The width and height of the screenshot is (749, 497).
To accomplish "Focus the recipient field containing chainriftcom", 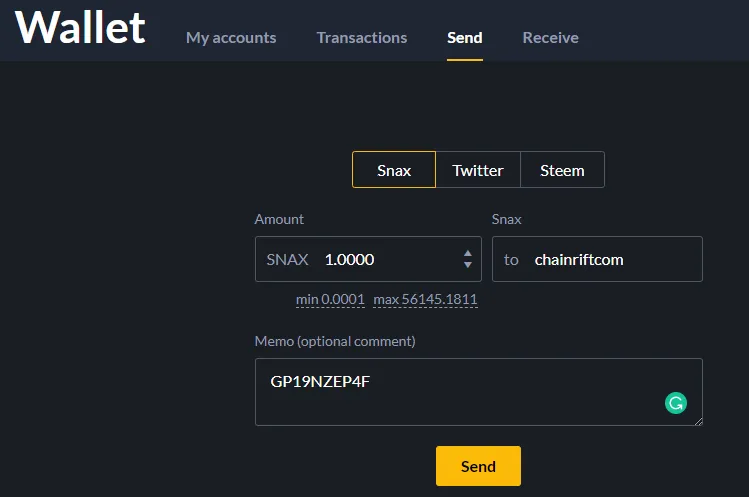I will [x=610, y=260].
